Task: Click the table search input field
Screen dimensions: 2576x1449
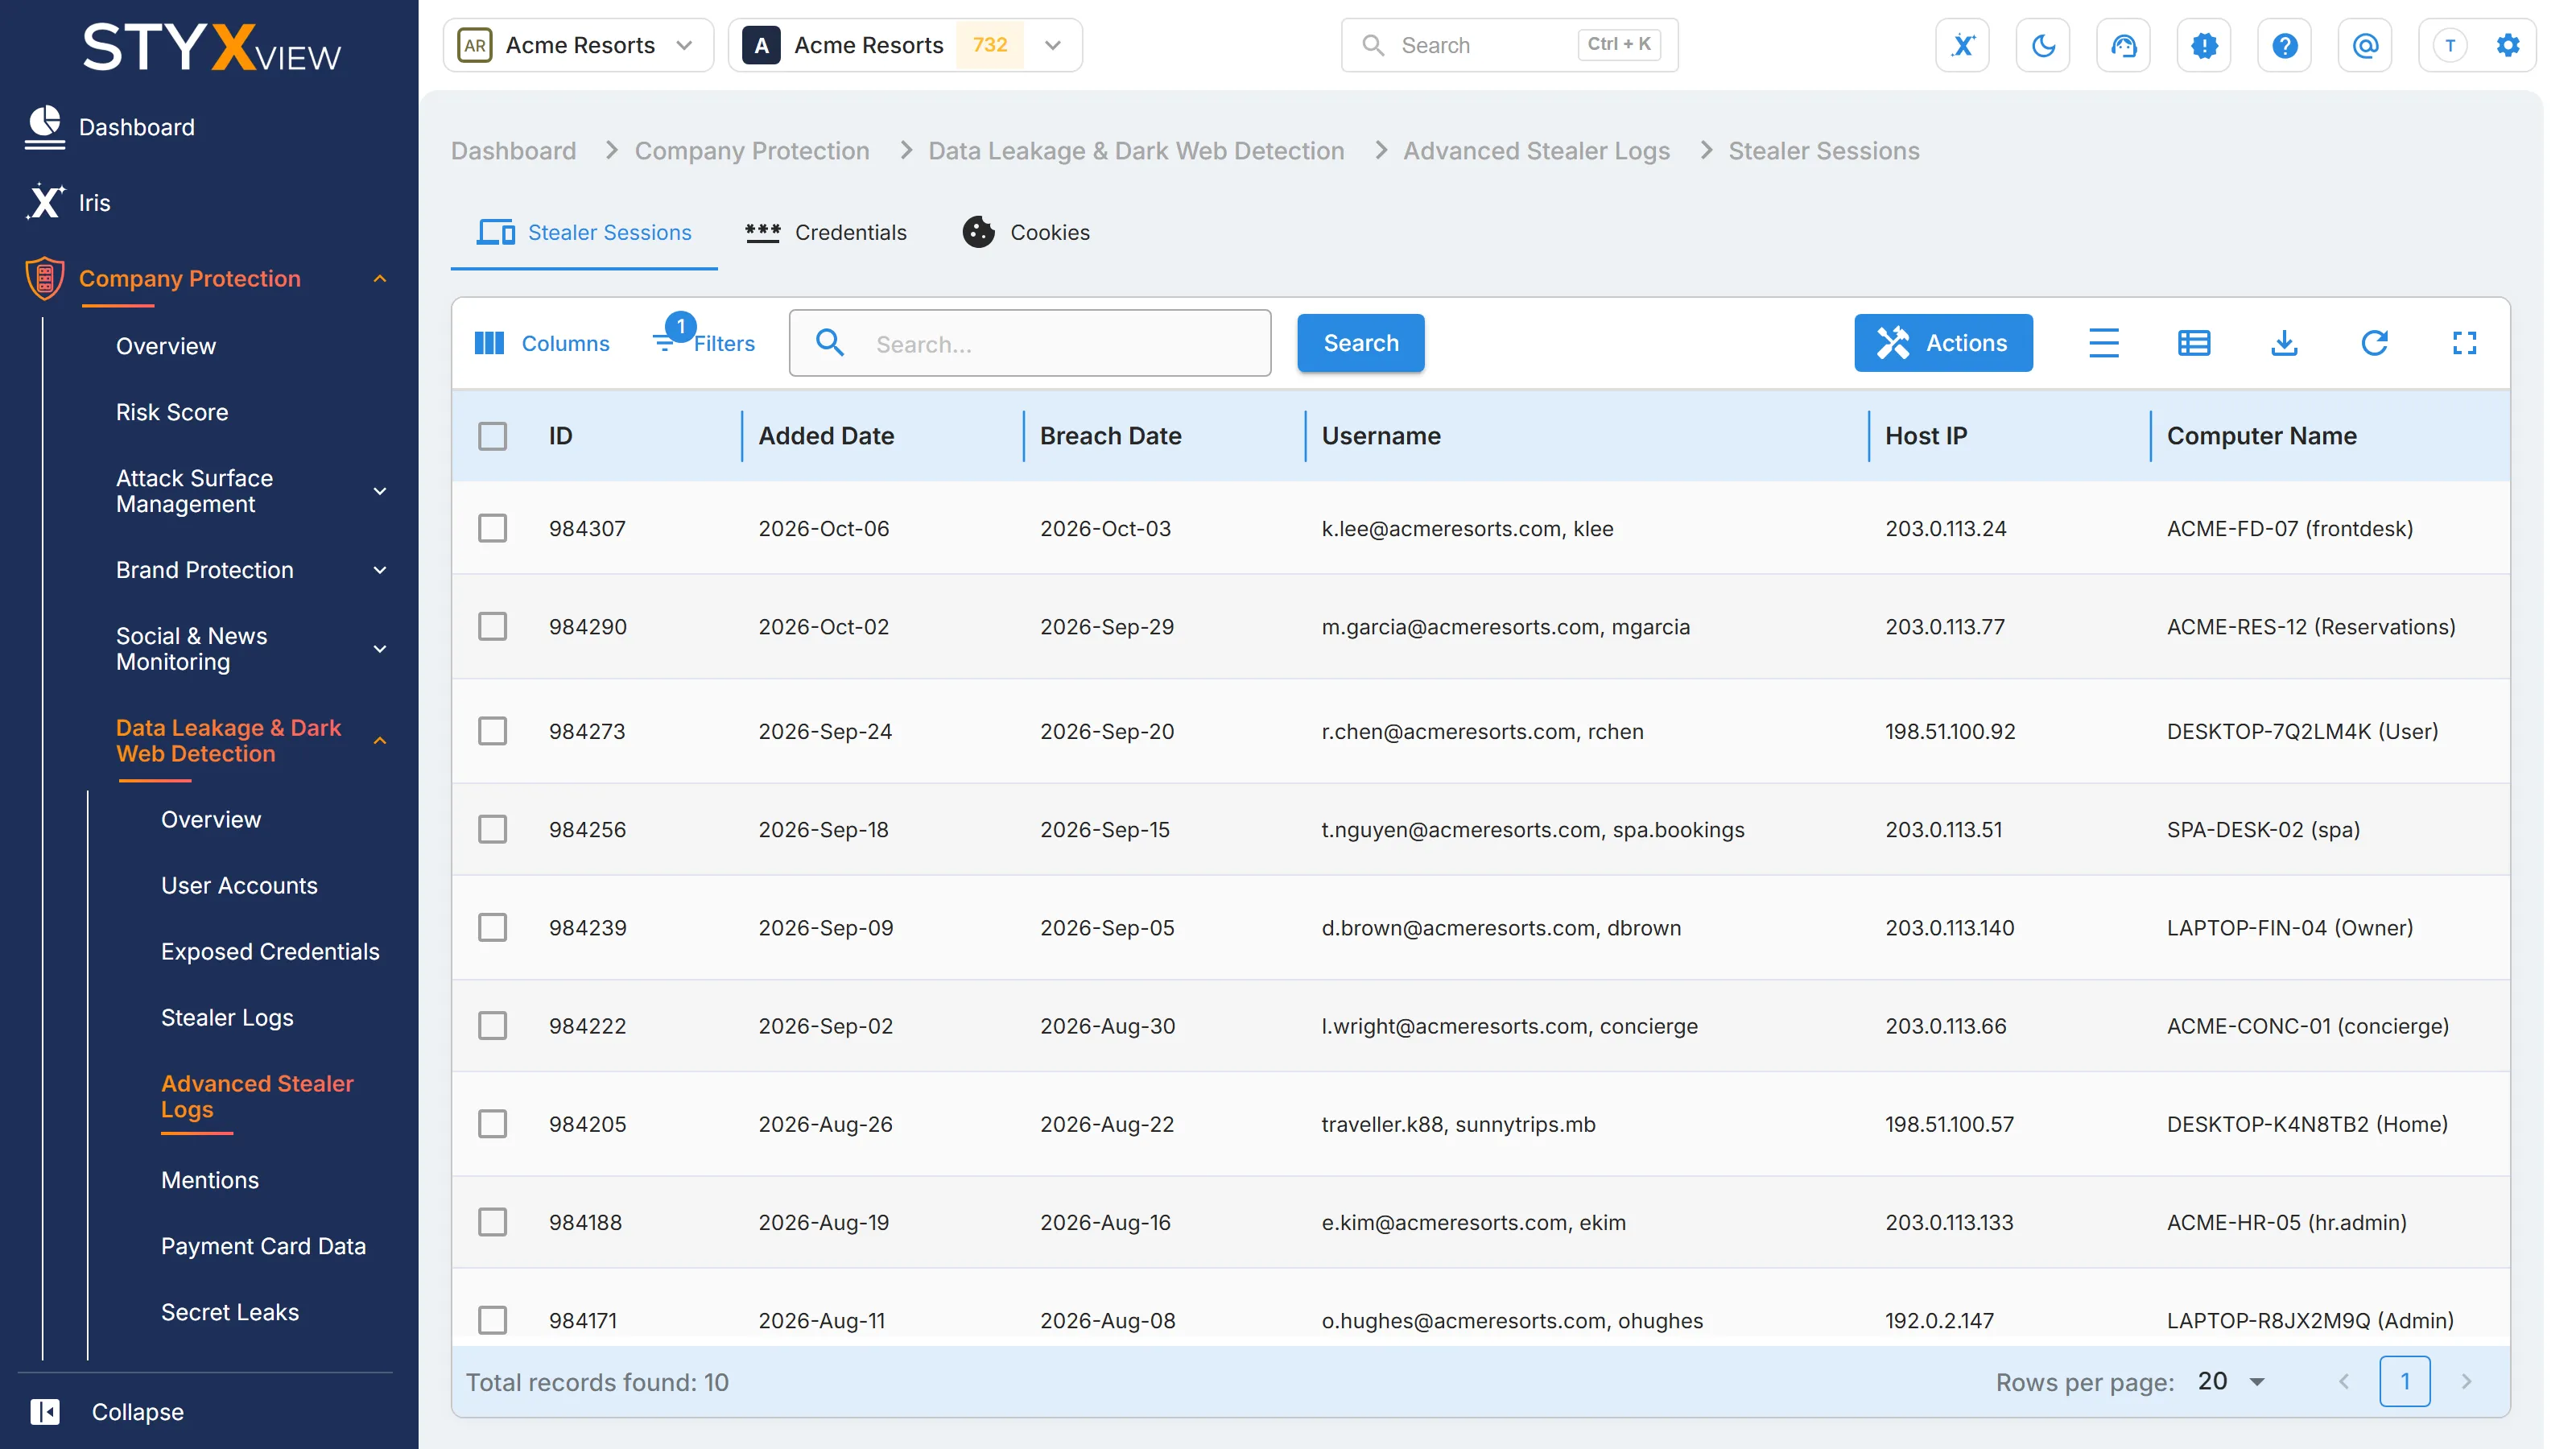Action: tap(1030, 343)
